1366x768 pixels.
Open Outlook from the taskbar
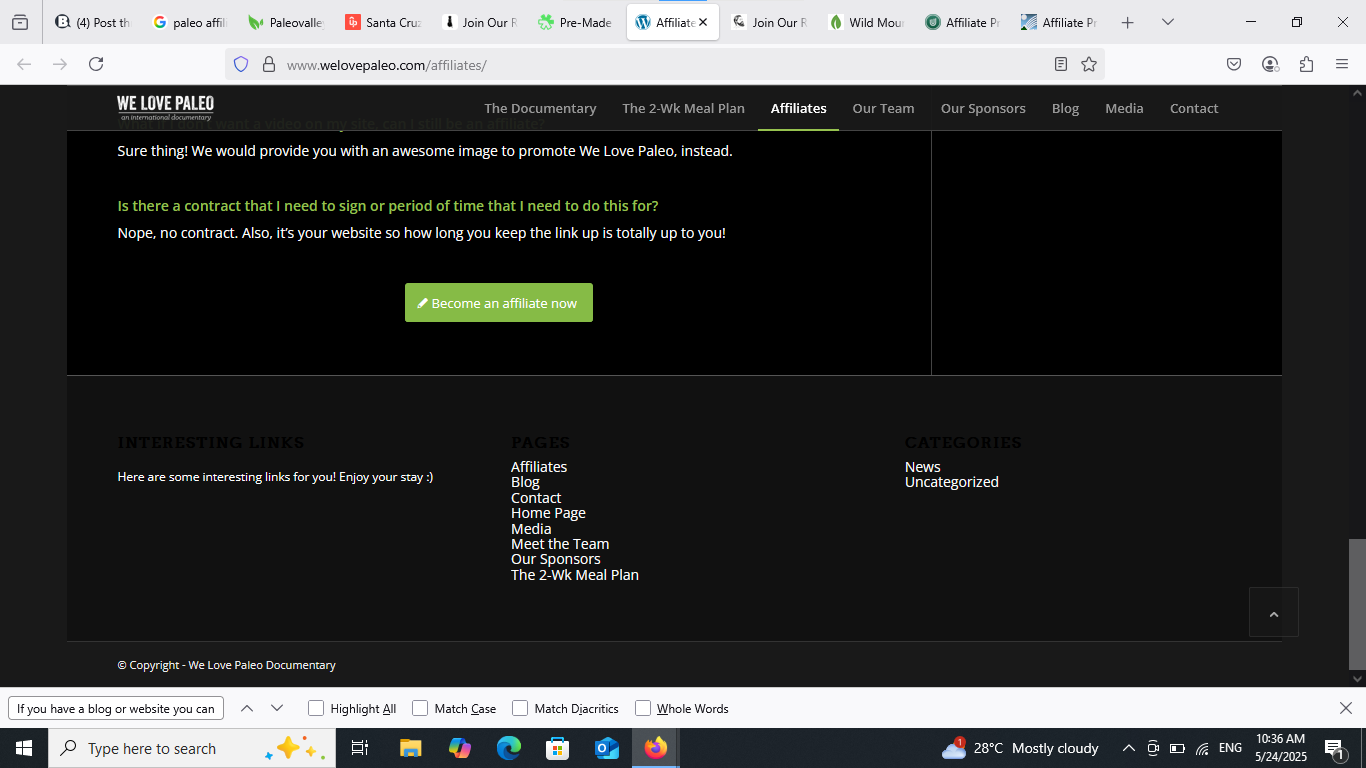coord(606,748)
